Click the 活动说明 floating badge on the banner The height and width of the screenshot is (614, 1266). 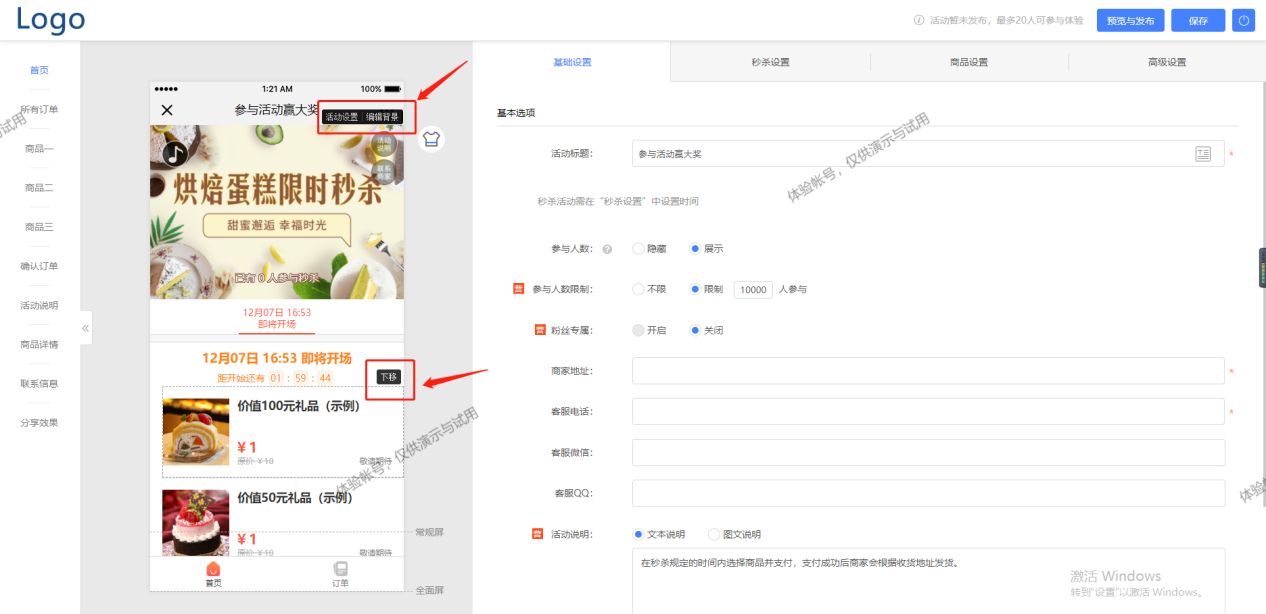384,144
